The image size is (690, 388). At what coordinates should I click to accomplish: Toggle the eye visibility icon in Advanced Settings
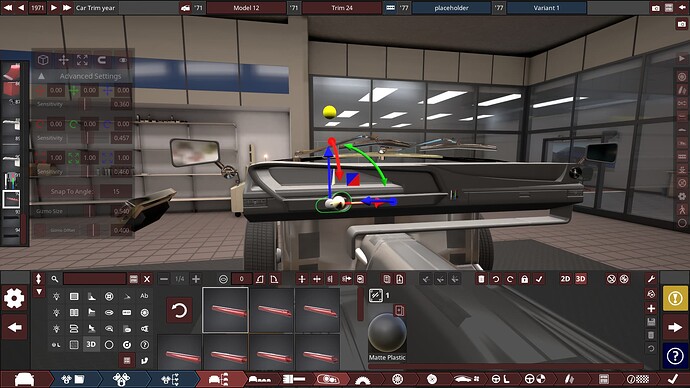(123, 60)
